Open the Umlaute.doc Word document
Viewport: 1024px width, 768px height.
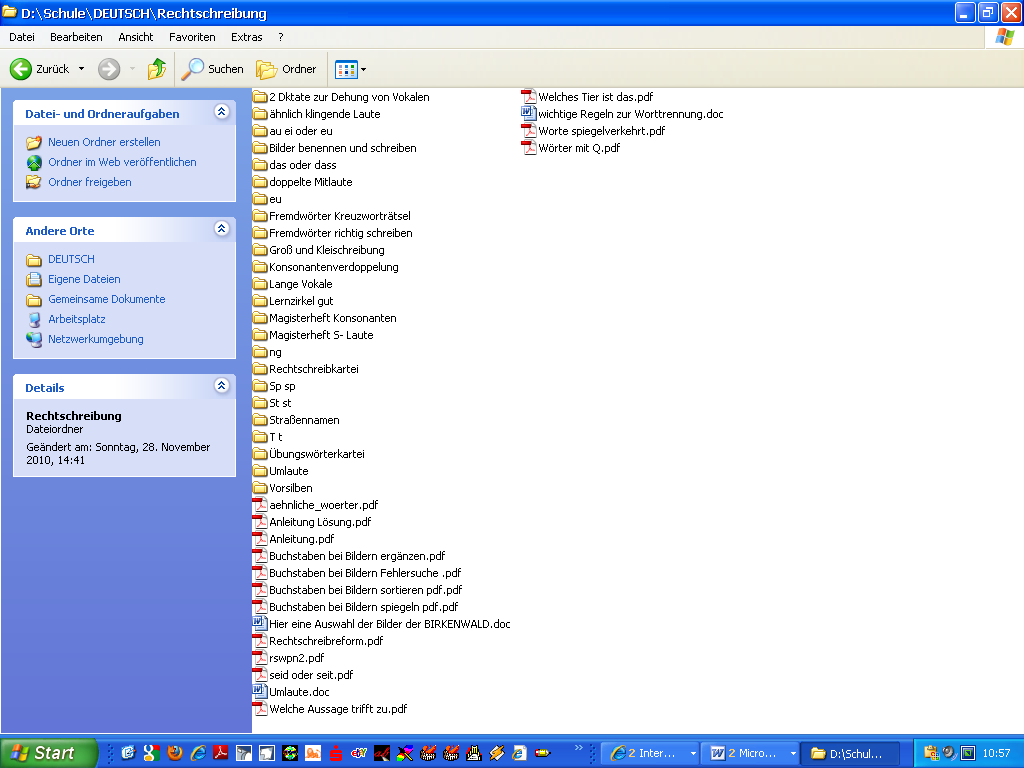(x=298, y=692)
